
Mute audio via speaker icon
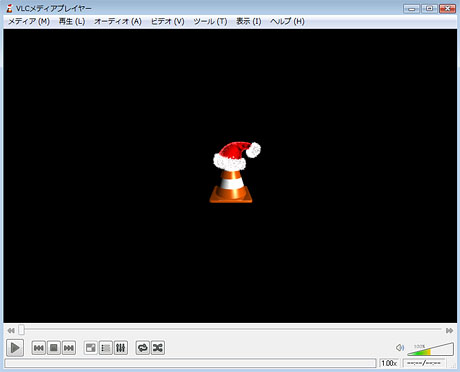tap(399, 348)
